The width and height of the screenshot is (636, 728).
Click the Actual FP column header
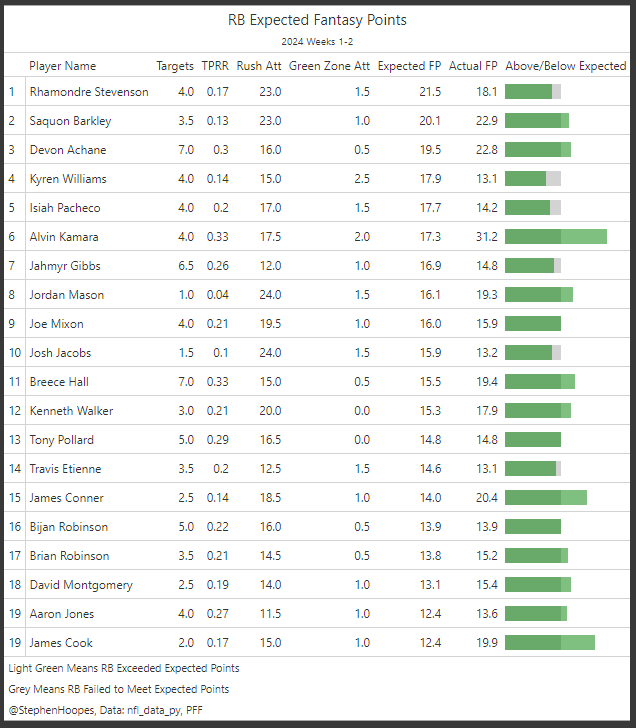point(473,66)
